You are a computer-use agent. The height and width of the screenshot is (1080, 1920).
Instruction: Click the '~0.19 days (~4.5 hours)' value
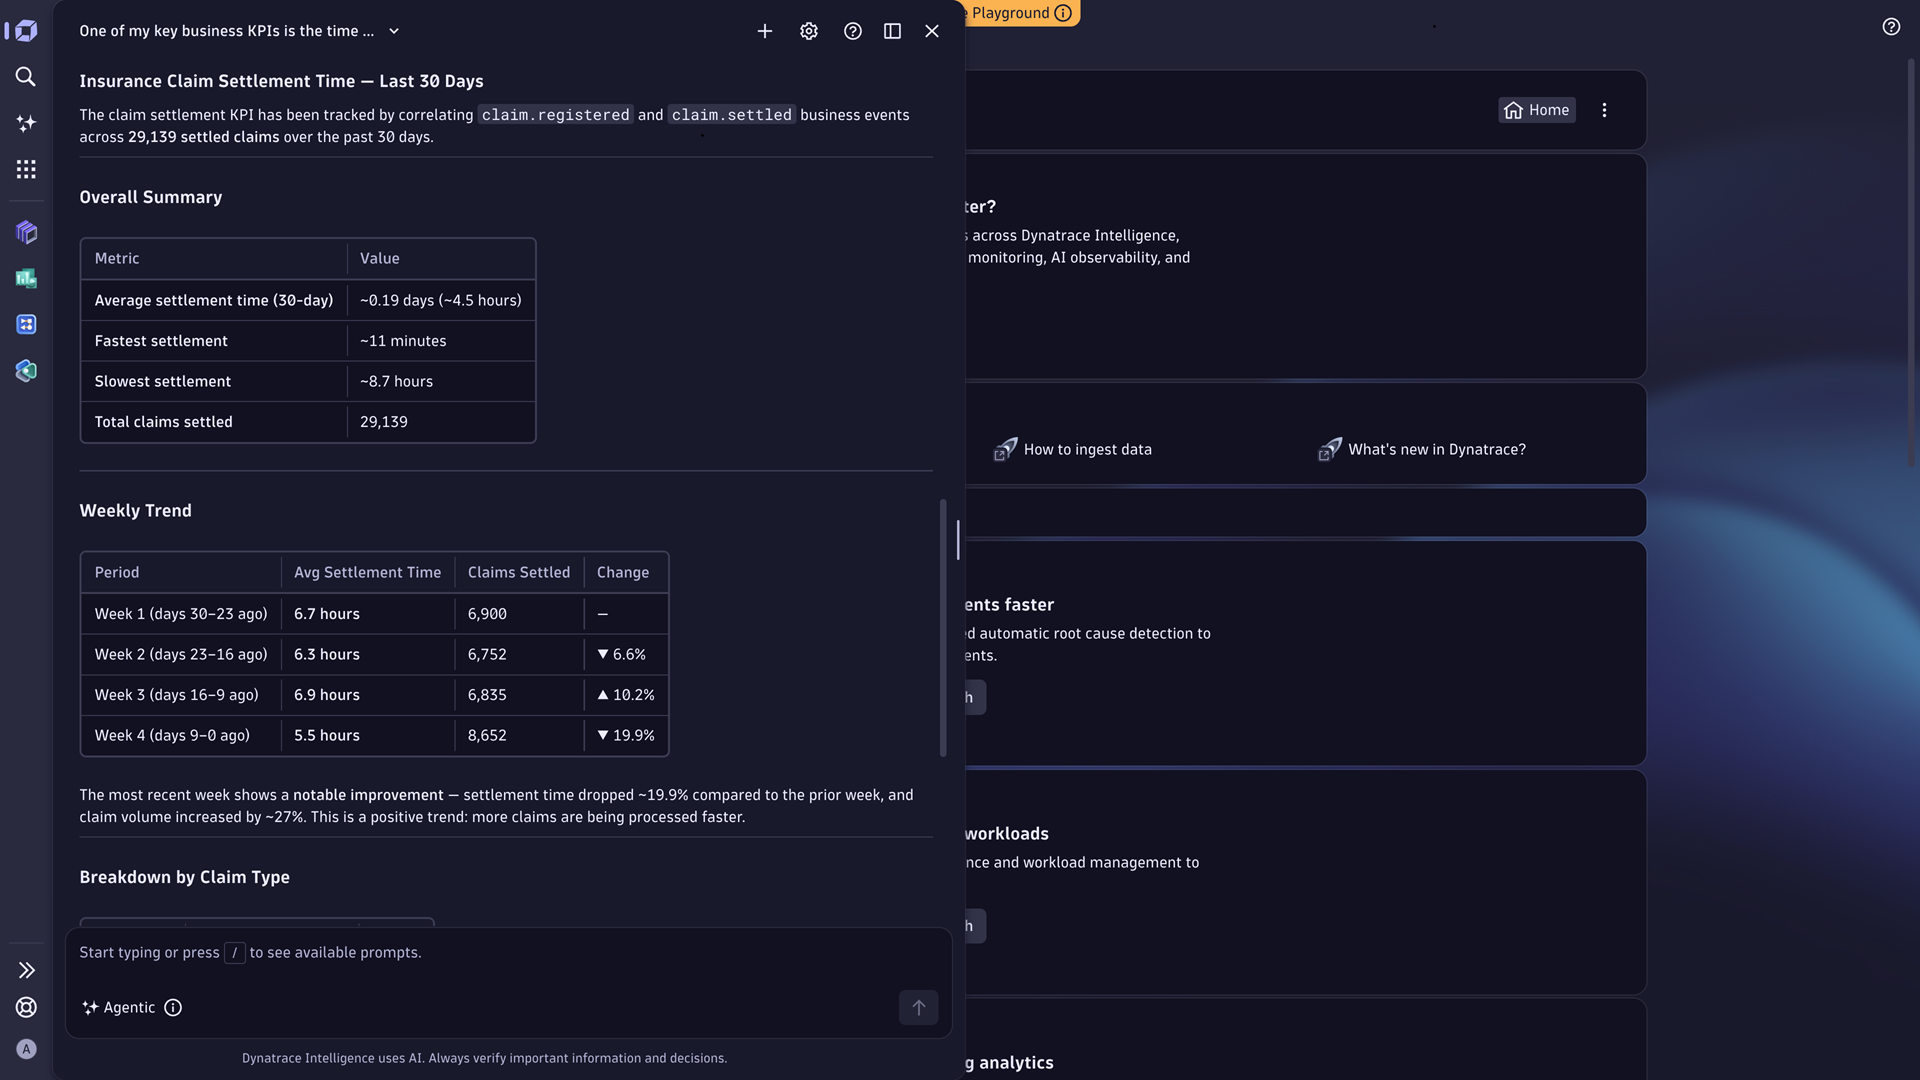[x=440, y=300]
